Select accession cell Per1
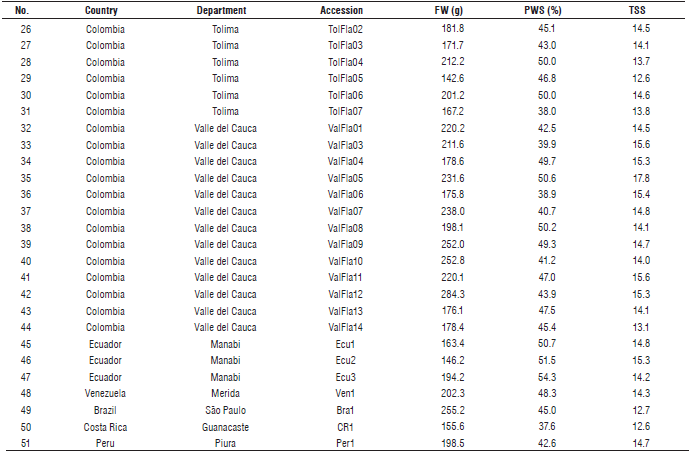691x453 pixels. [345, 442]
